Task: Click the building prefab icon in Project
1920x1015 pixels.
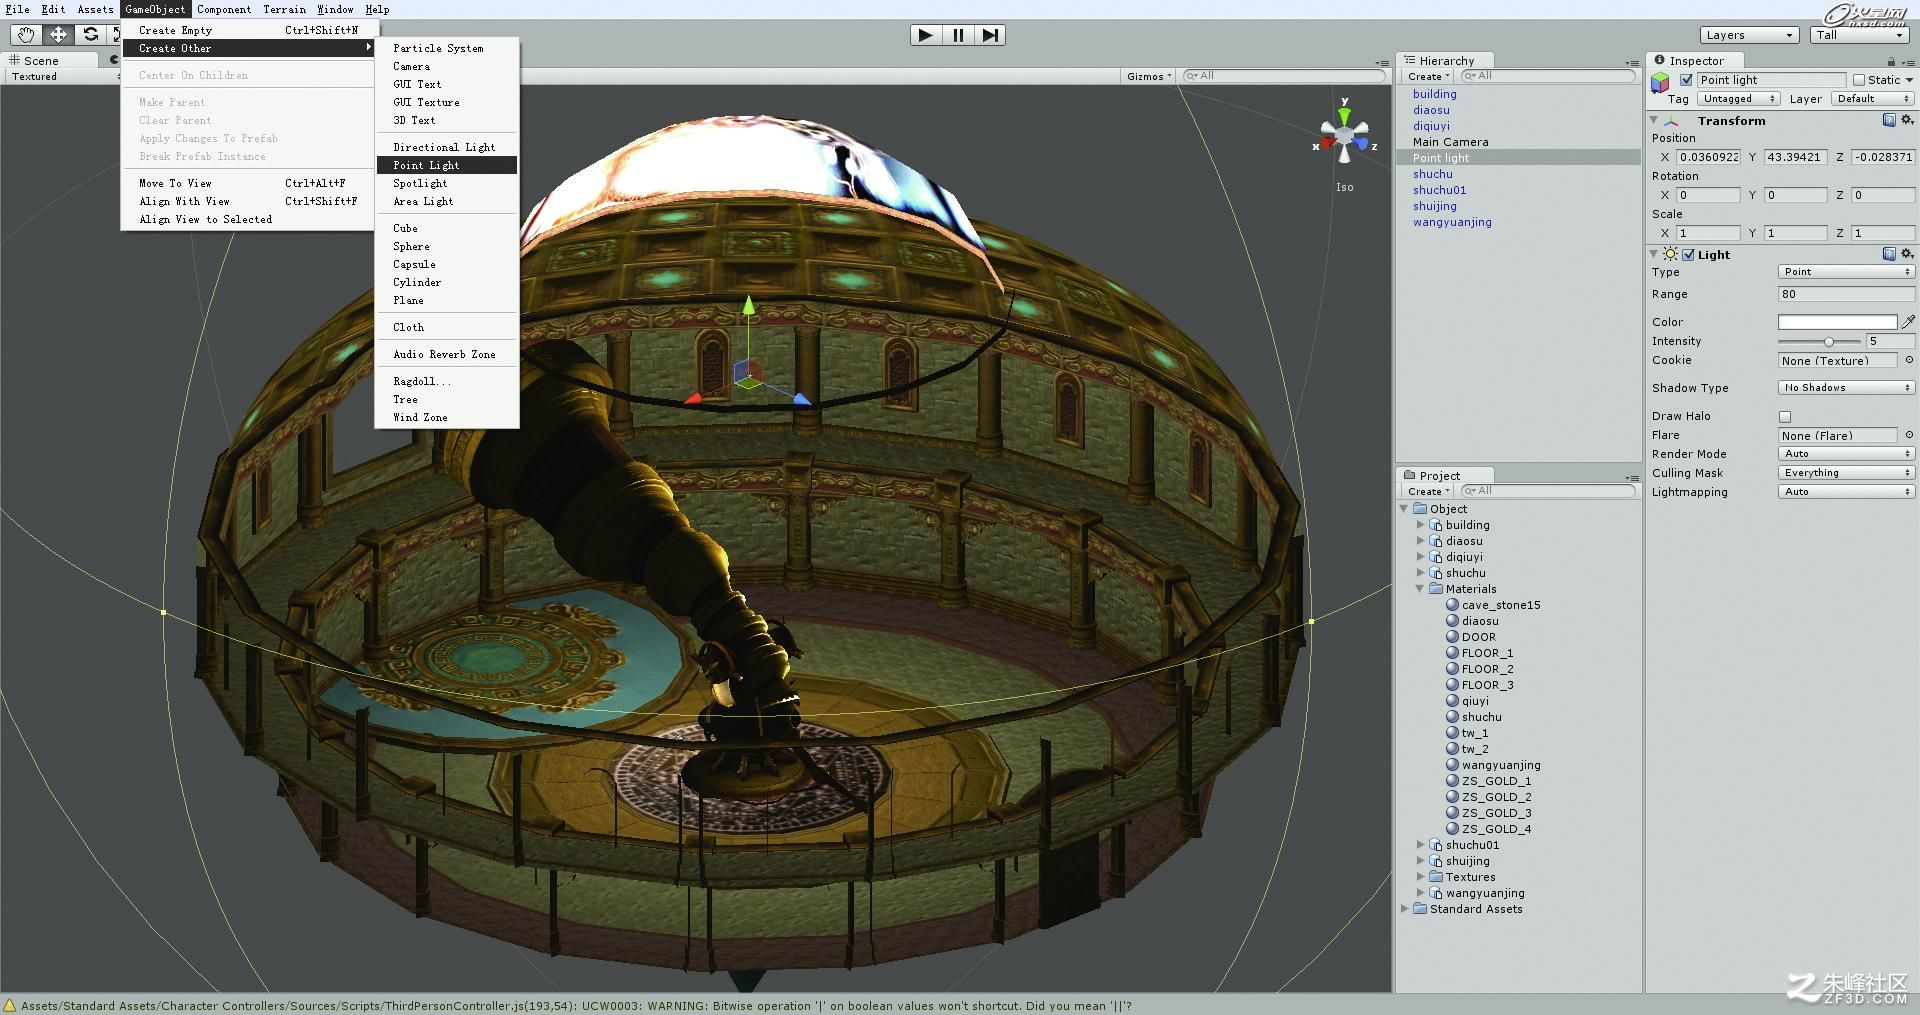Action: 1436,525
